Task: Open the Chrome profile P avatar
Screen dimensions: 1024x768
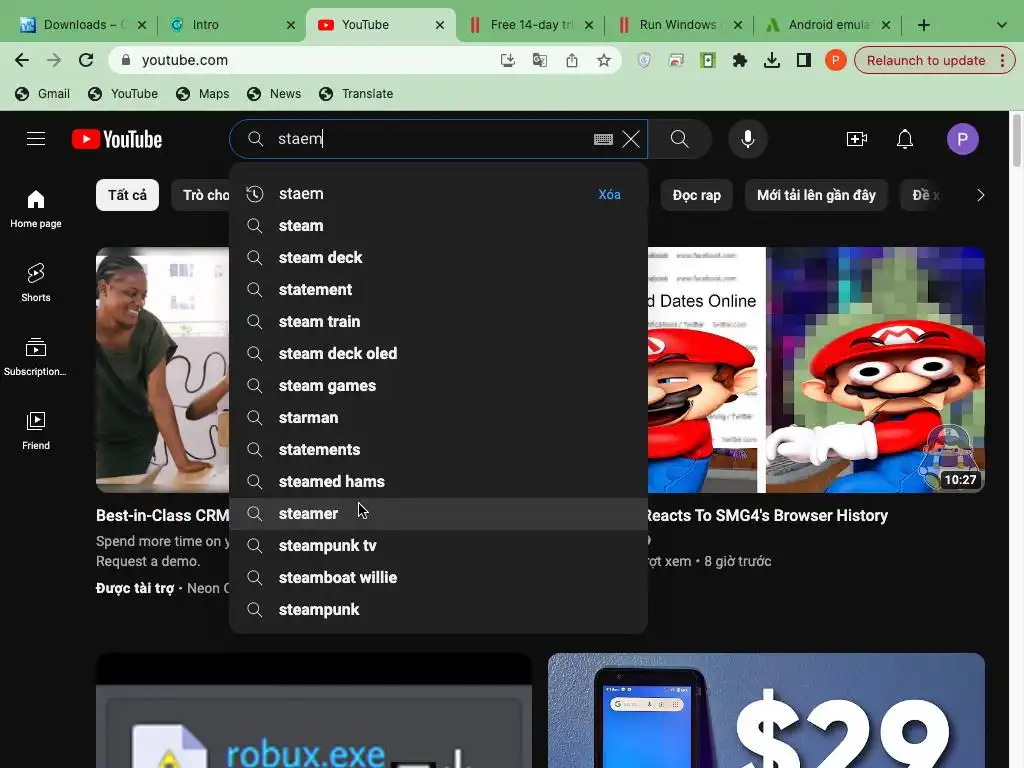Action: 835,60
